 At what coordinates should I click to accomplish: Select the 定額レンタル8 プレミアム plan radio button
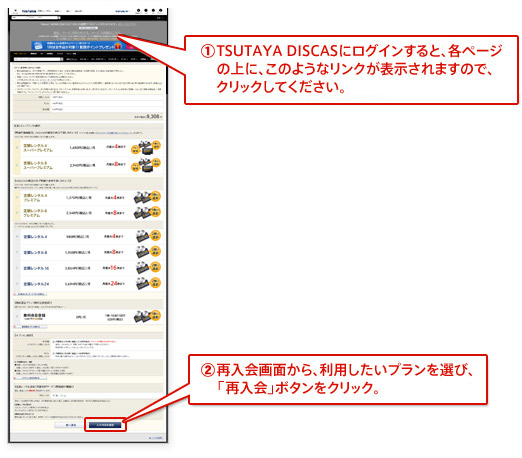click(x=17, y=213)
